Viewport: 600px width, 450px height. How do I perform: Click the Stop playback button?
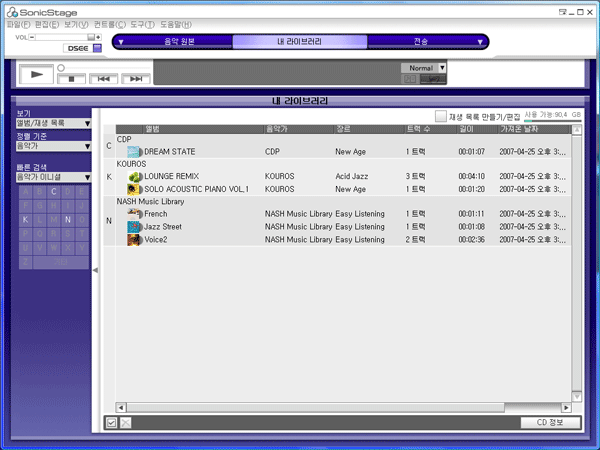[x=70, y=78]
